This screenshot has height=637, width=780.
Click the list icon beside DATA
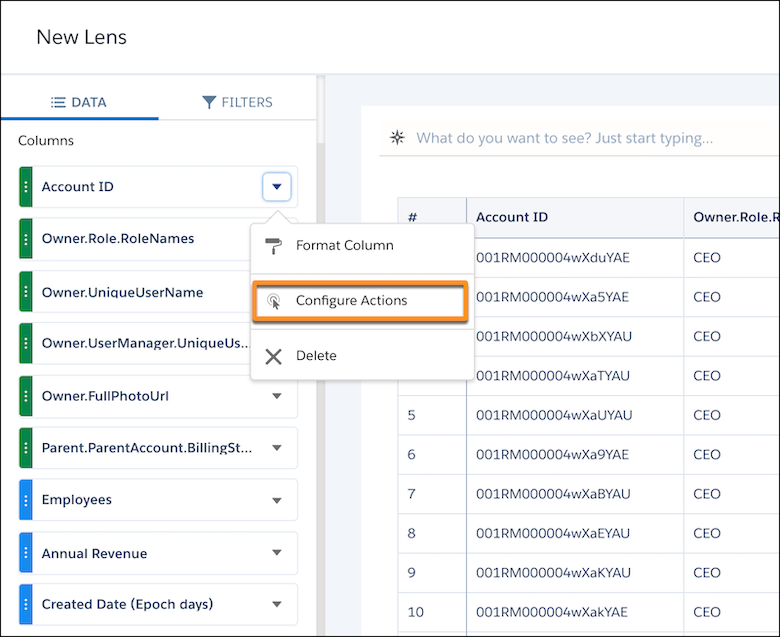58,102
